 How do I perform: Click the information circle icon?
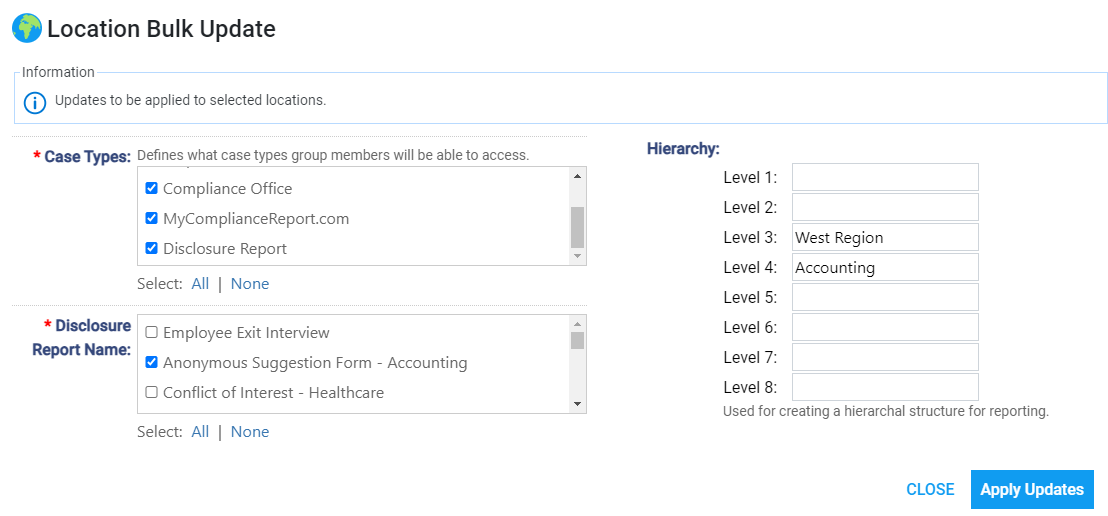(34, 102)
